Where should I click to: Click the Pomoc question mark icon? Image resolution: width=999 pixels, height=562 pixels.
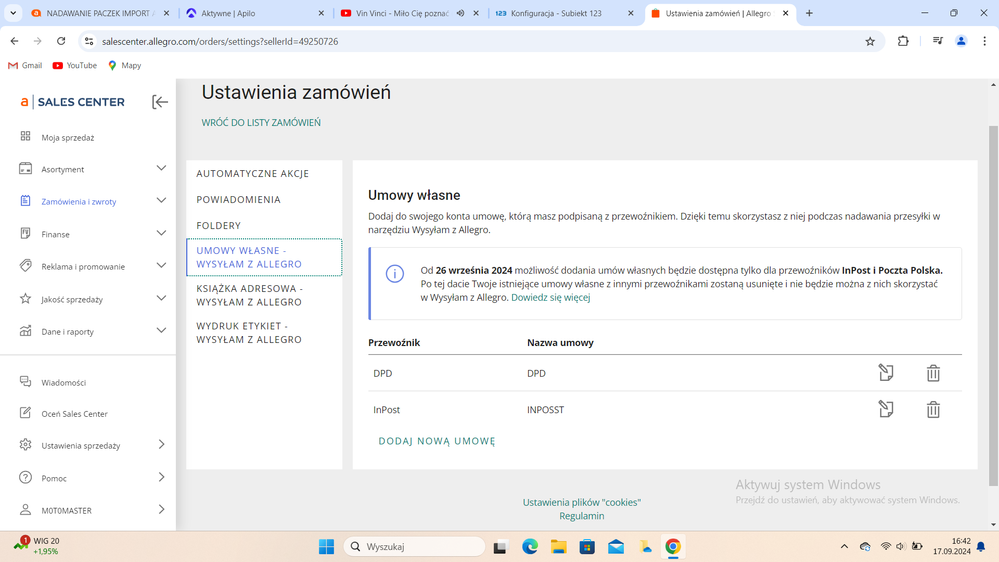pyautogui.click(x=25, y=477)
